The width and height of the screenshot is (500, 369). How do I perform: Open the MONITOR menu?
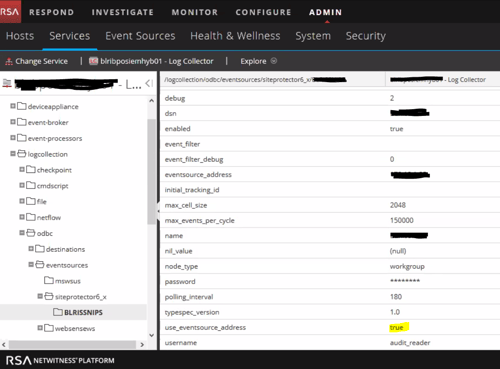coord(195,12)
